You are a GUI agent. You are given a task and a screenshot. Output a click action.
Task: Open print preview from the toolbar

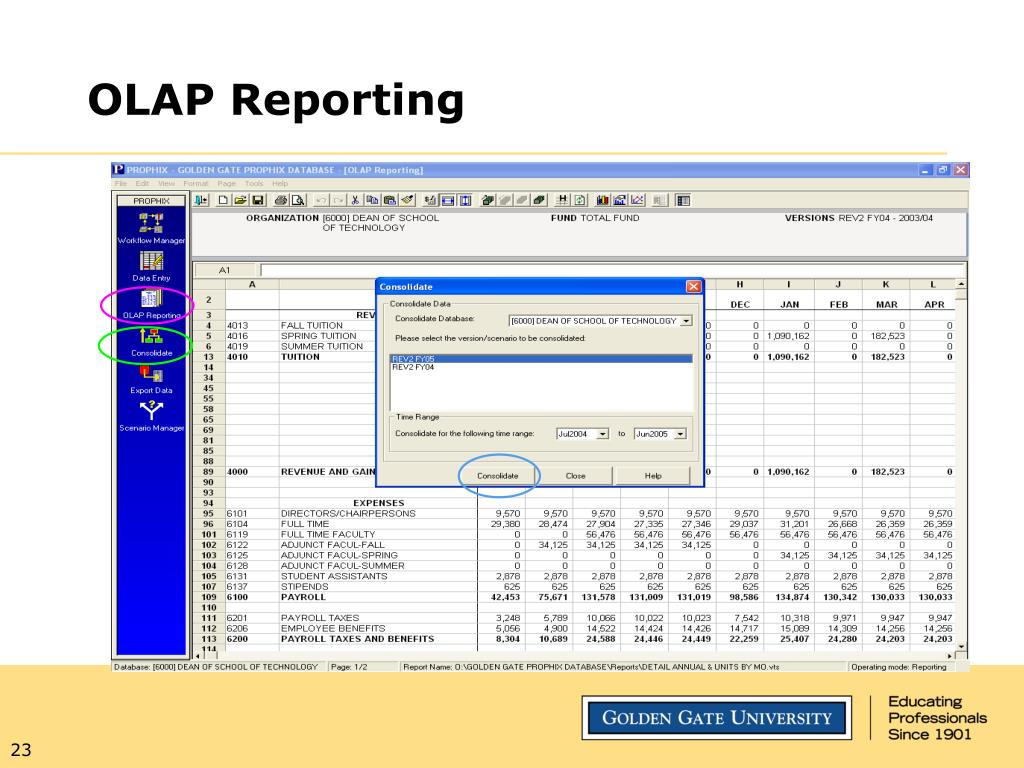click(298, 200)
